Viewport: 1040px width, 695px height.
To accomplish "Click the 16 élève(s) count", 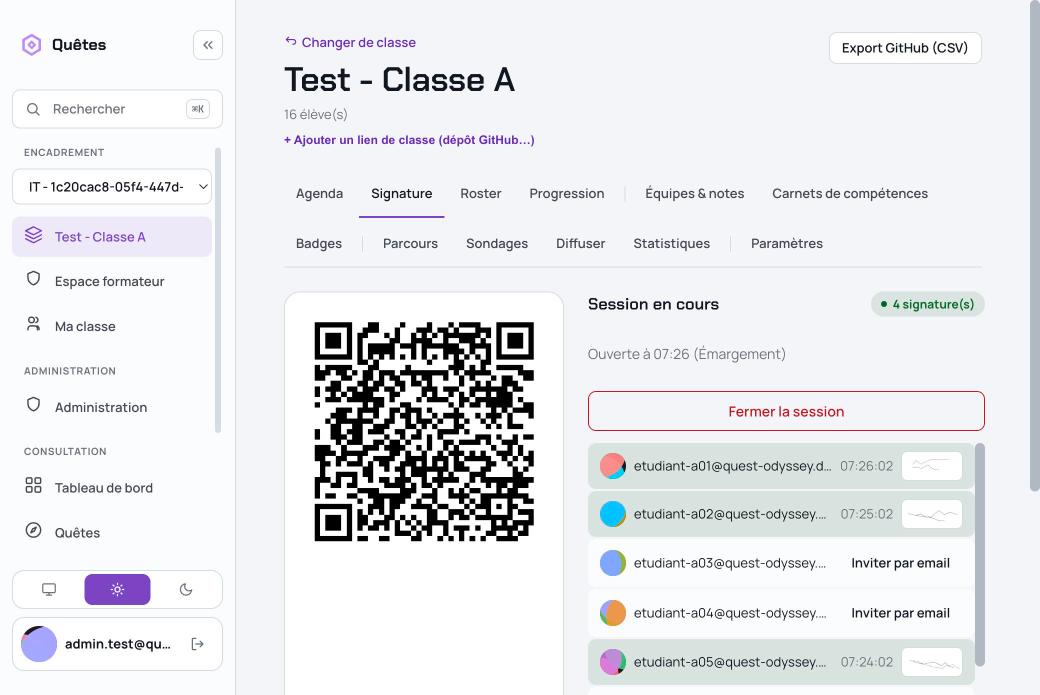I will pos(316,114).
